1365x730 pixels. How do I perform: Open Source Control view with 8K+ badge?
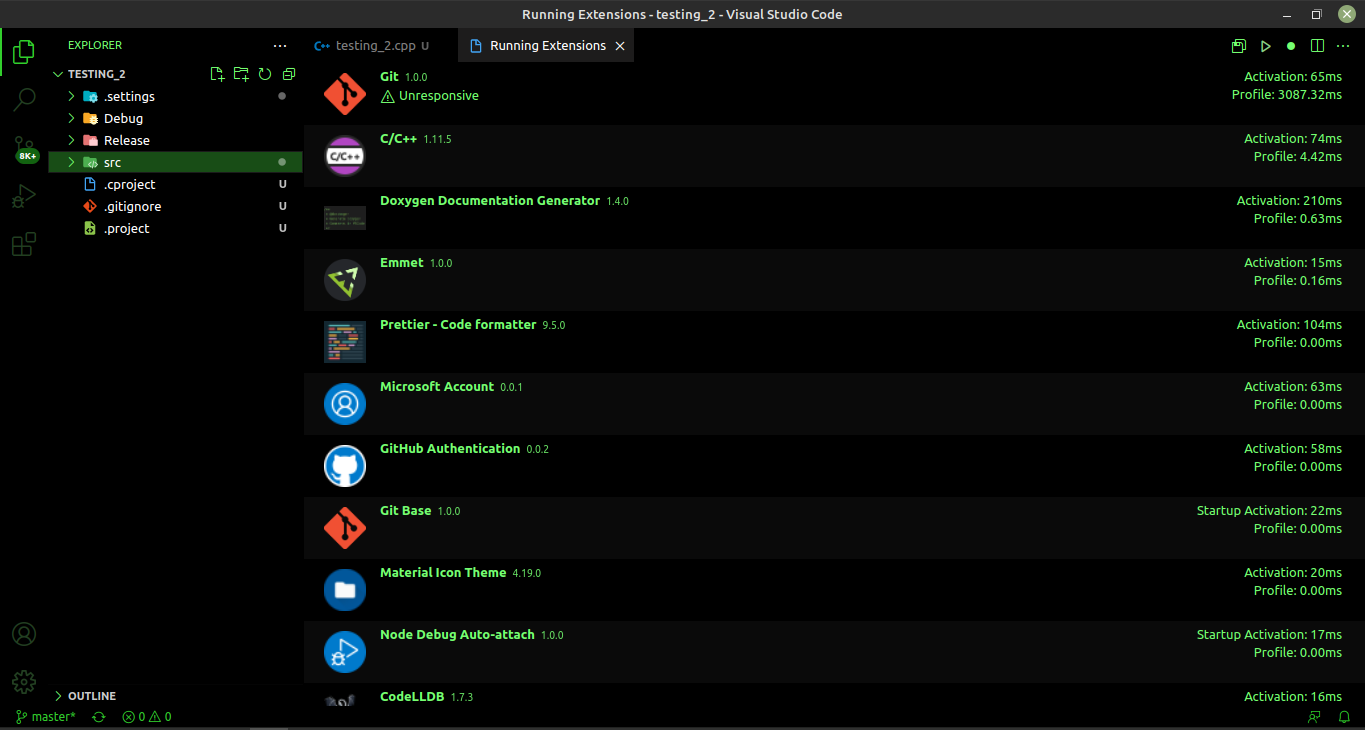pos(24,150)
